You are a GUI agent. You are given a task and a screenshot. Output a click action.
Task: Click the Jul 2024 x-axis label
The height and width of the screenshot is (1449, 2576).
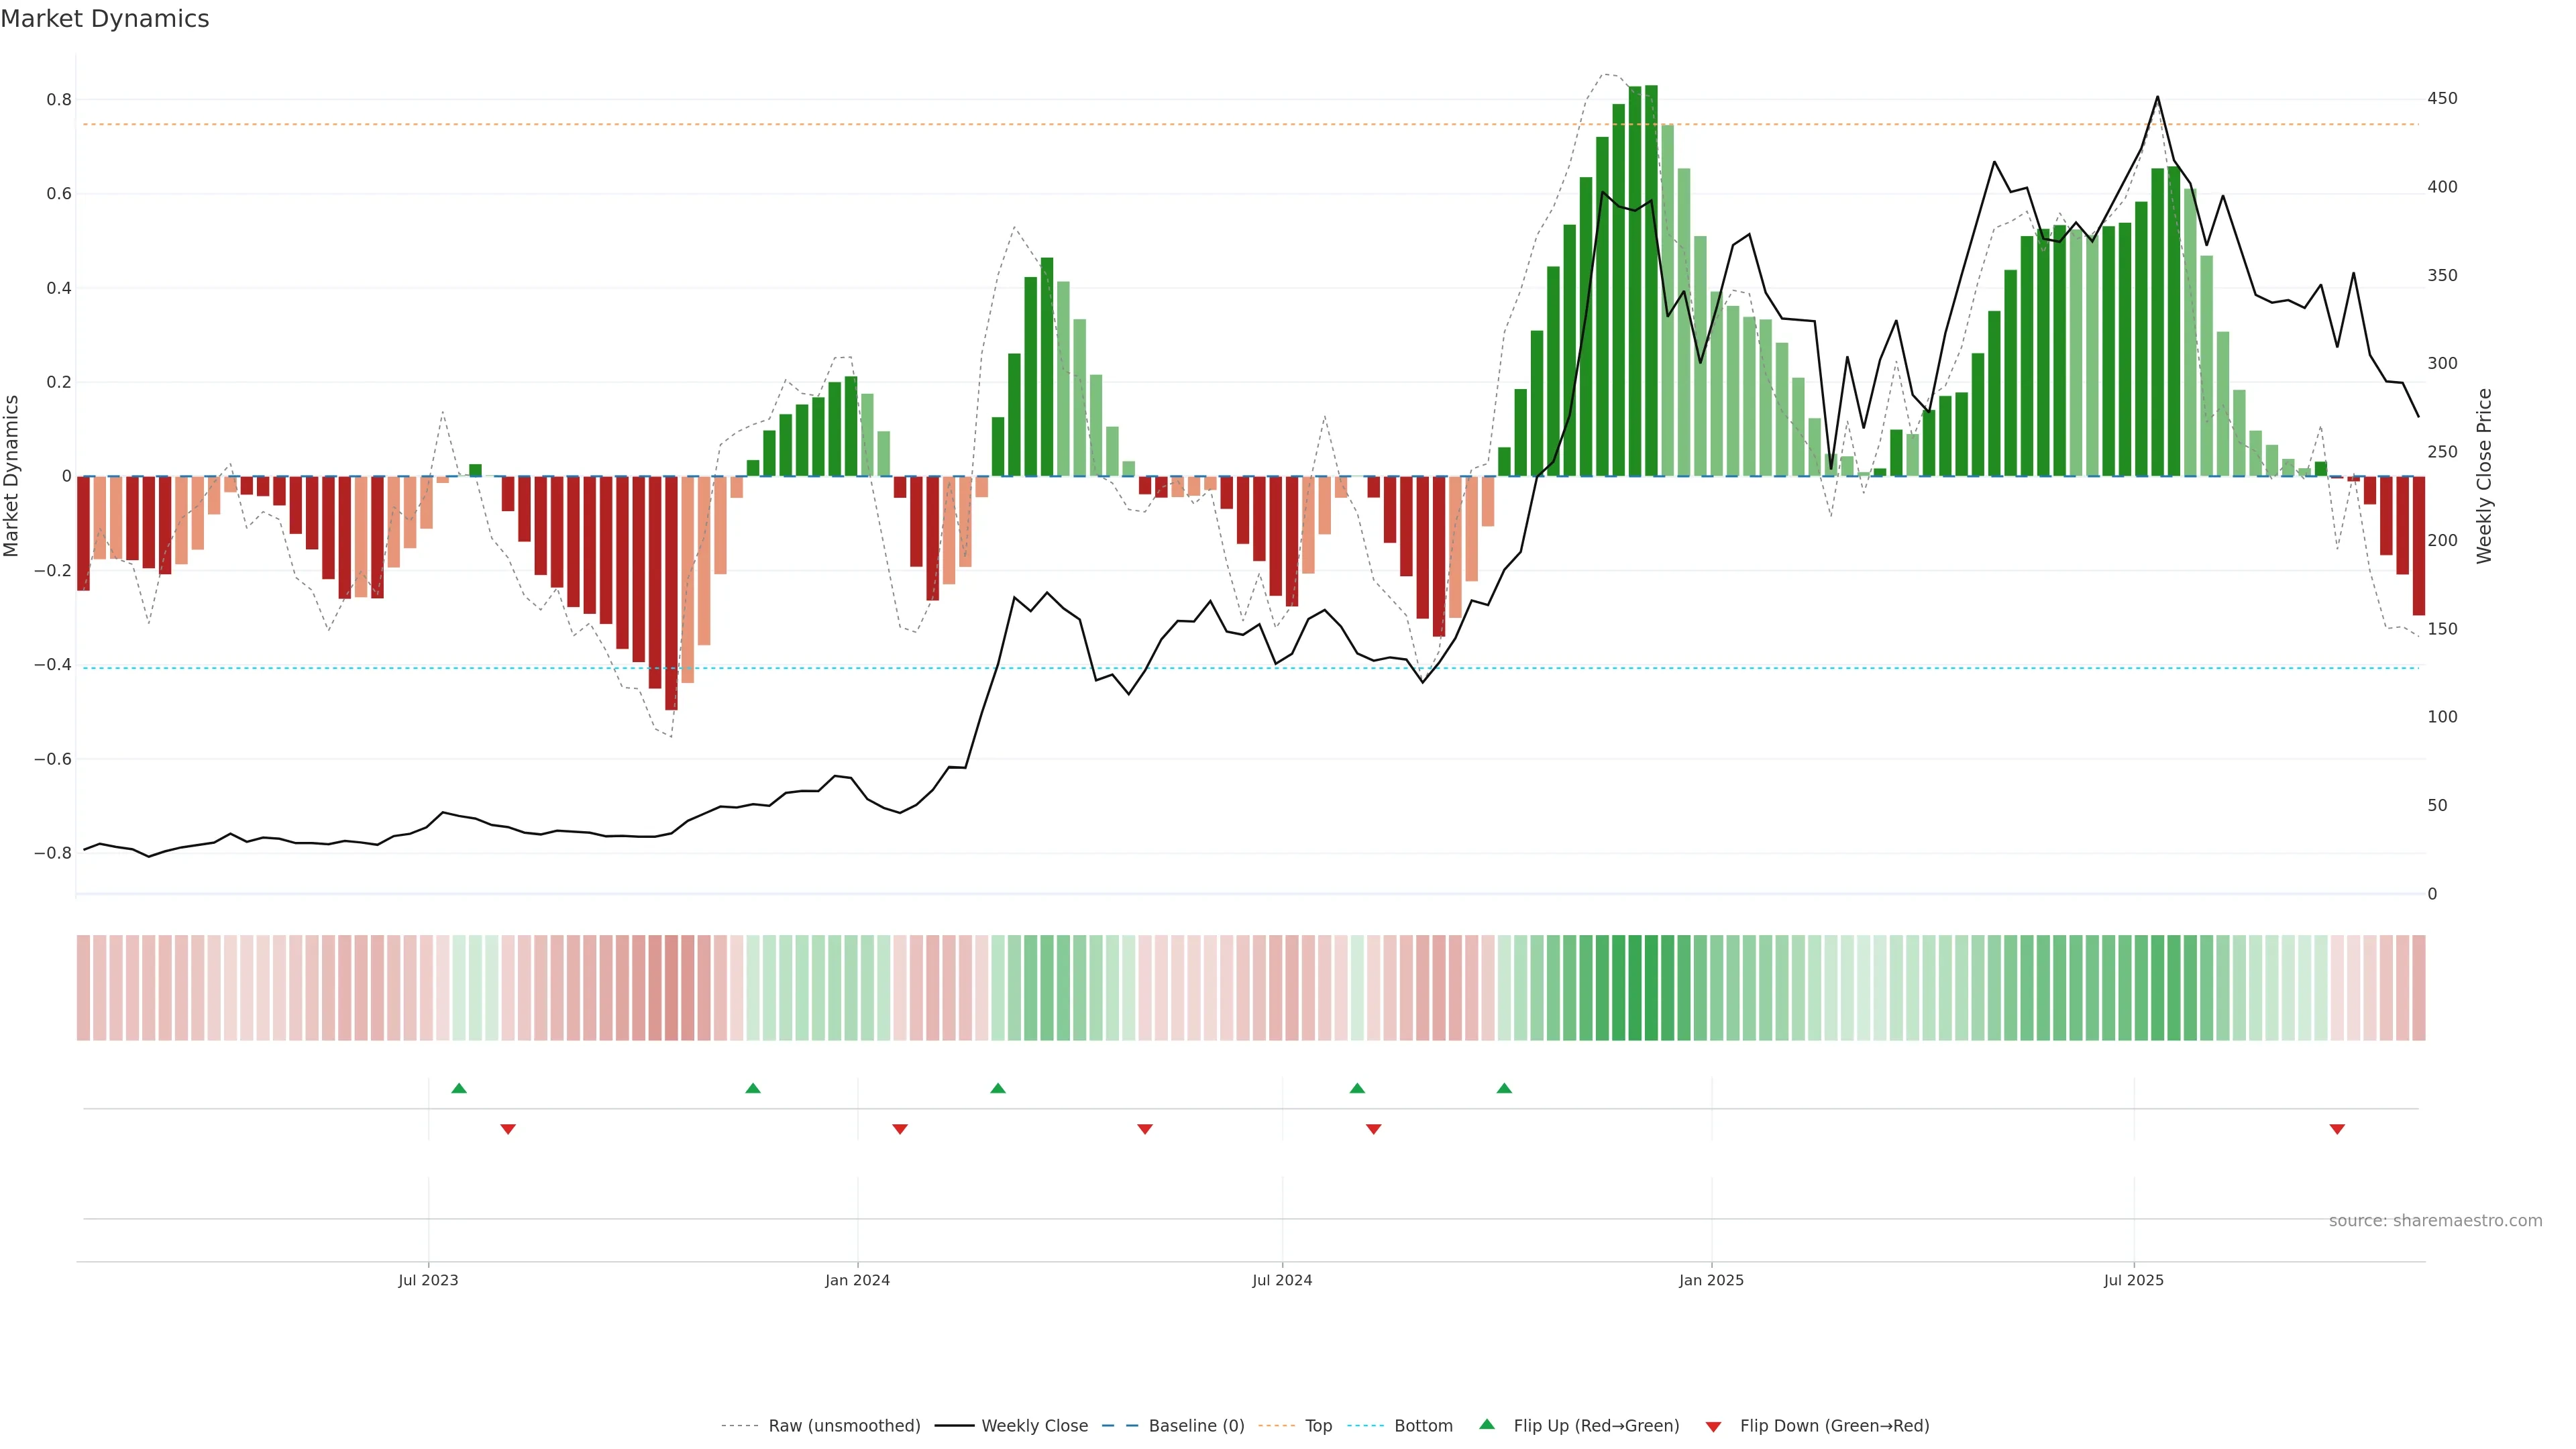(1282, 1280)
